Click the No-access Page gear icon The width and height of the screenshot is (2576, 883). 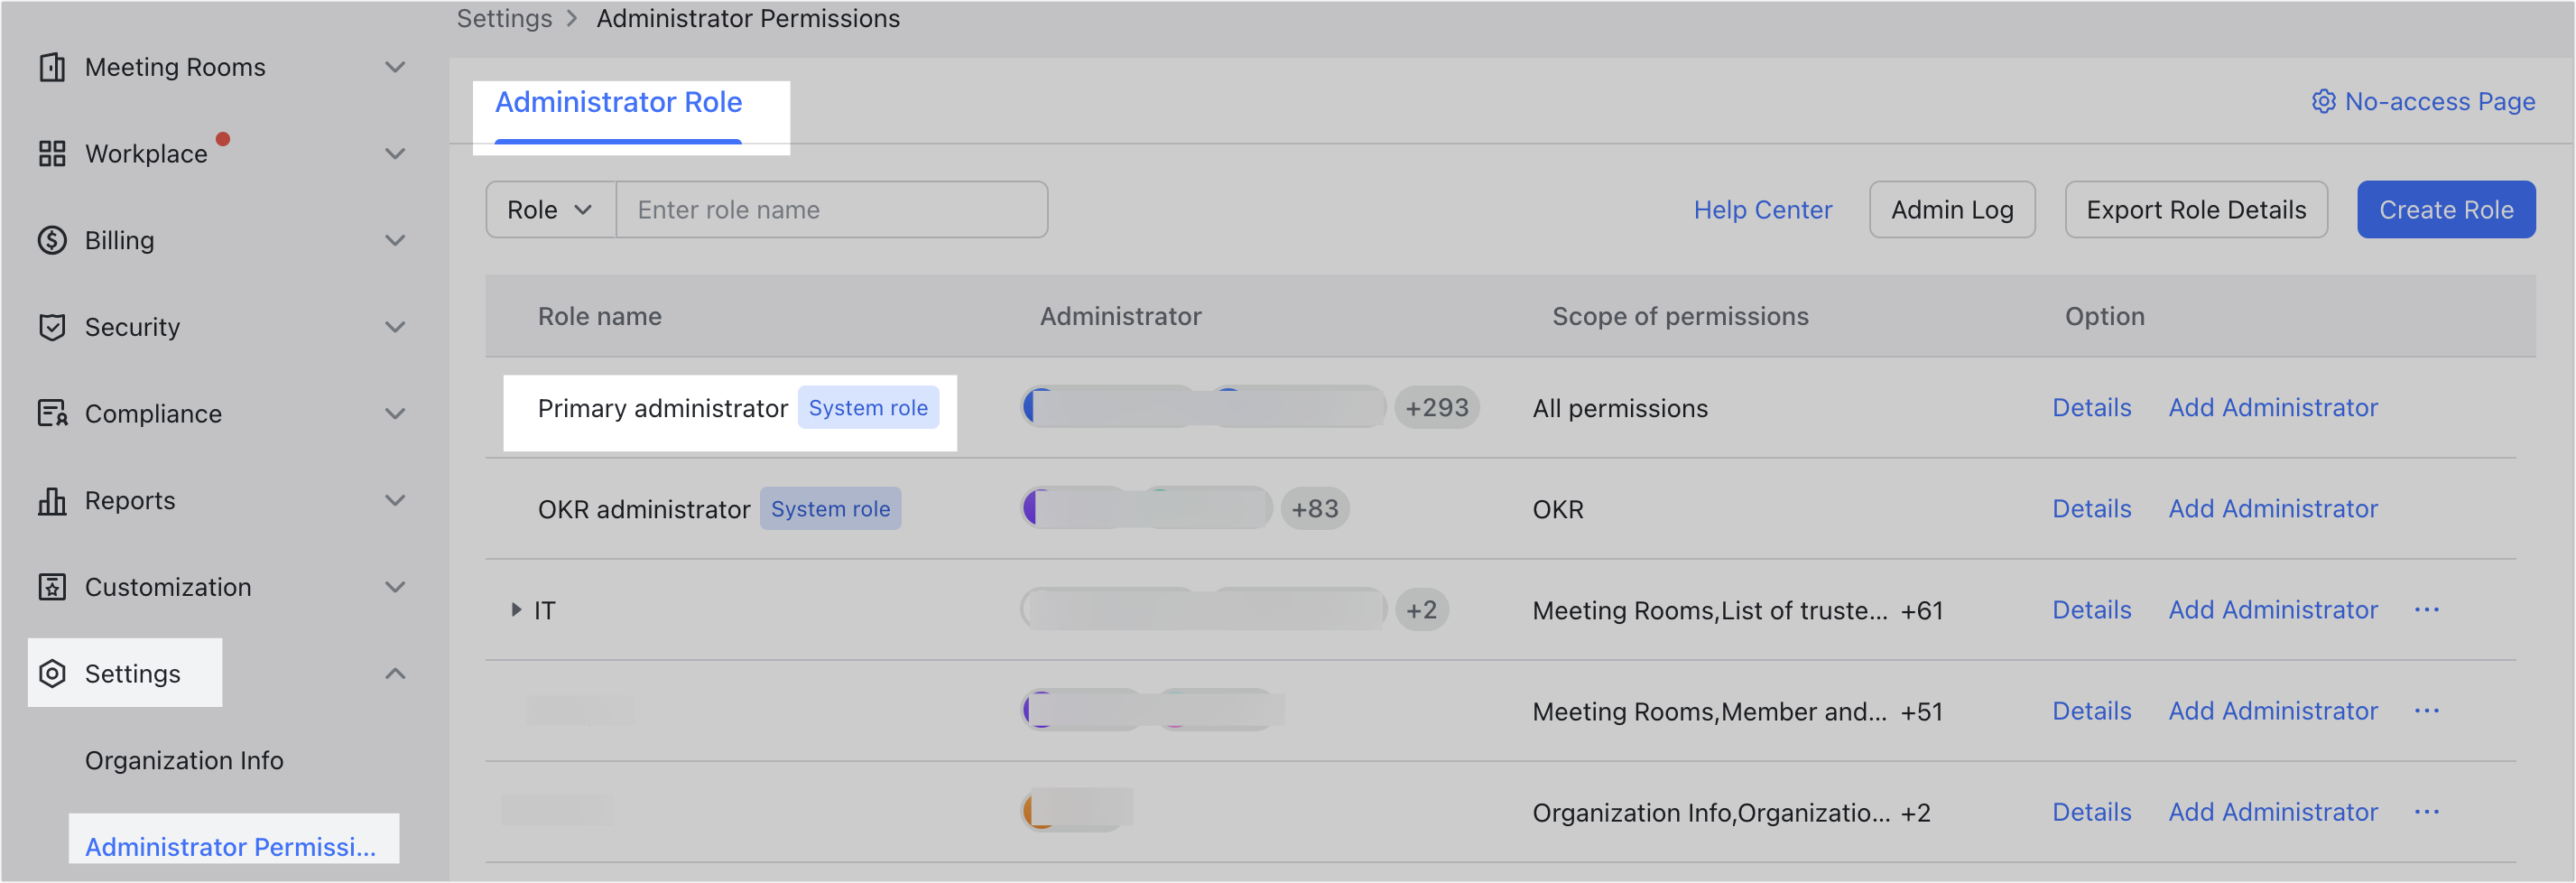coord(2324,101)
